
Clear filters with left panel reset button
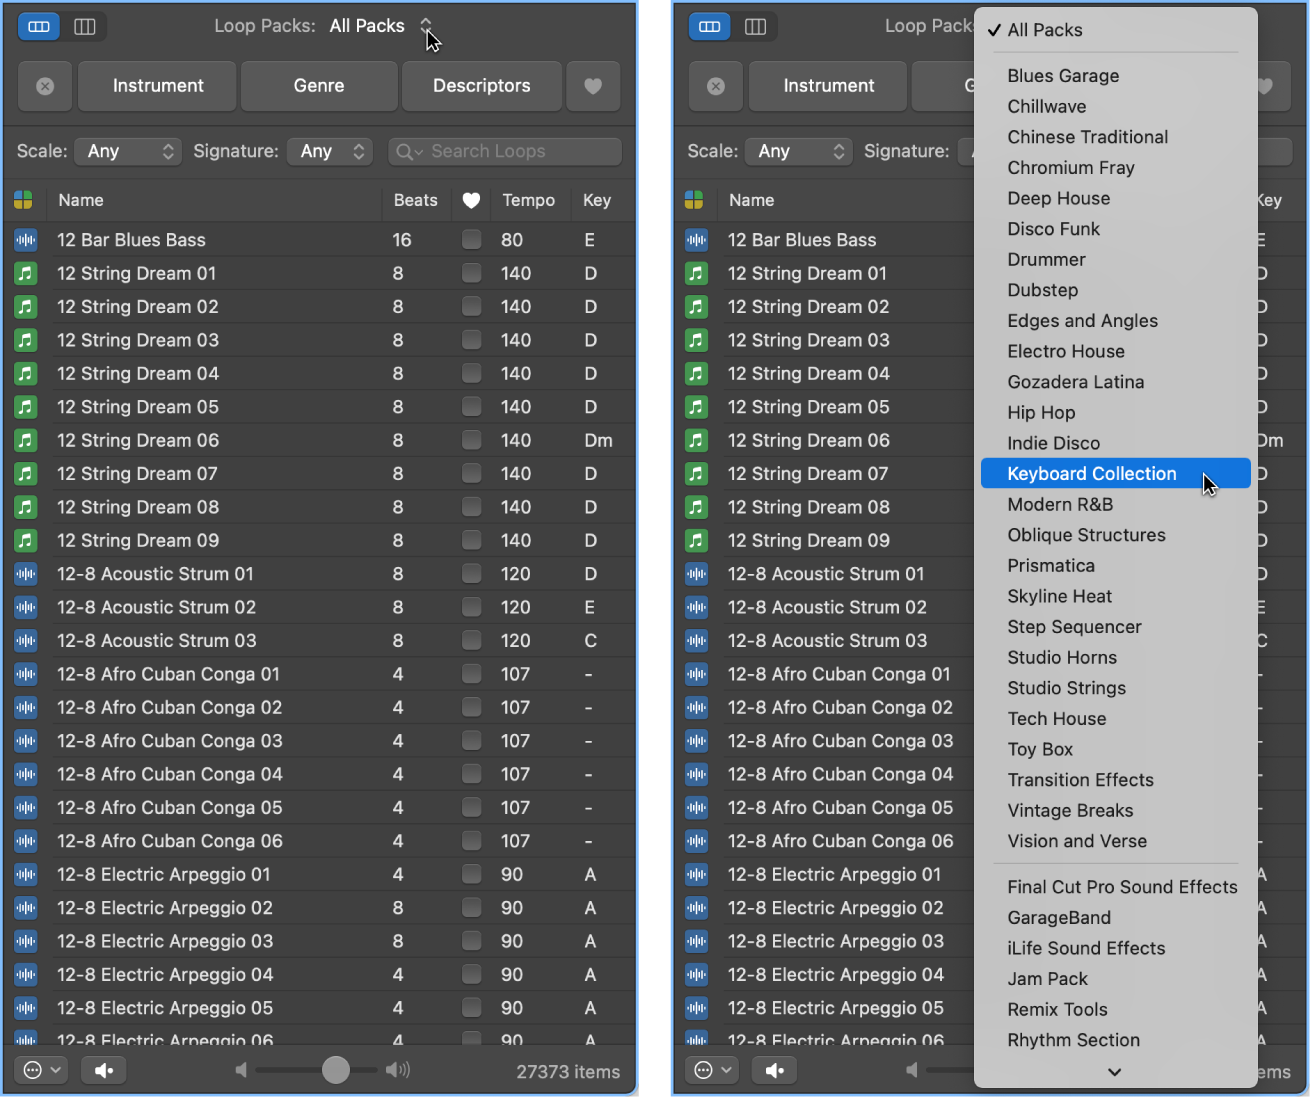45,86
